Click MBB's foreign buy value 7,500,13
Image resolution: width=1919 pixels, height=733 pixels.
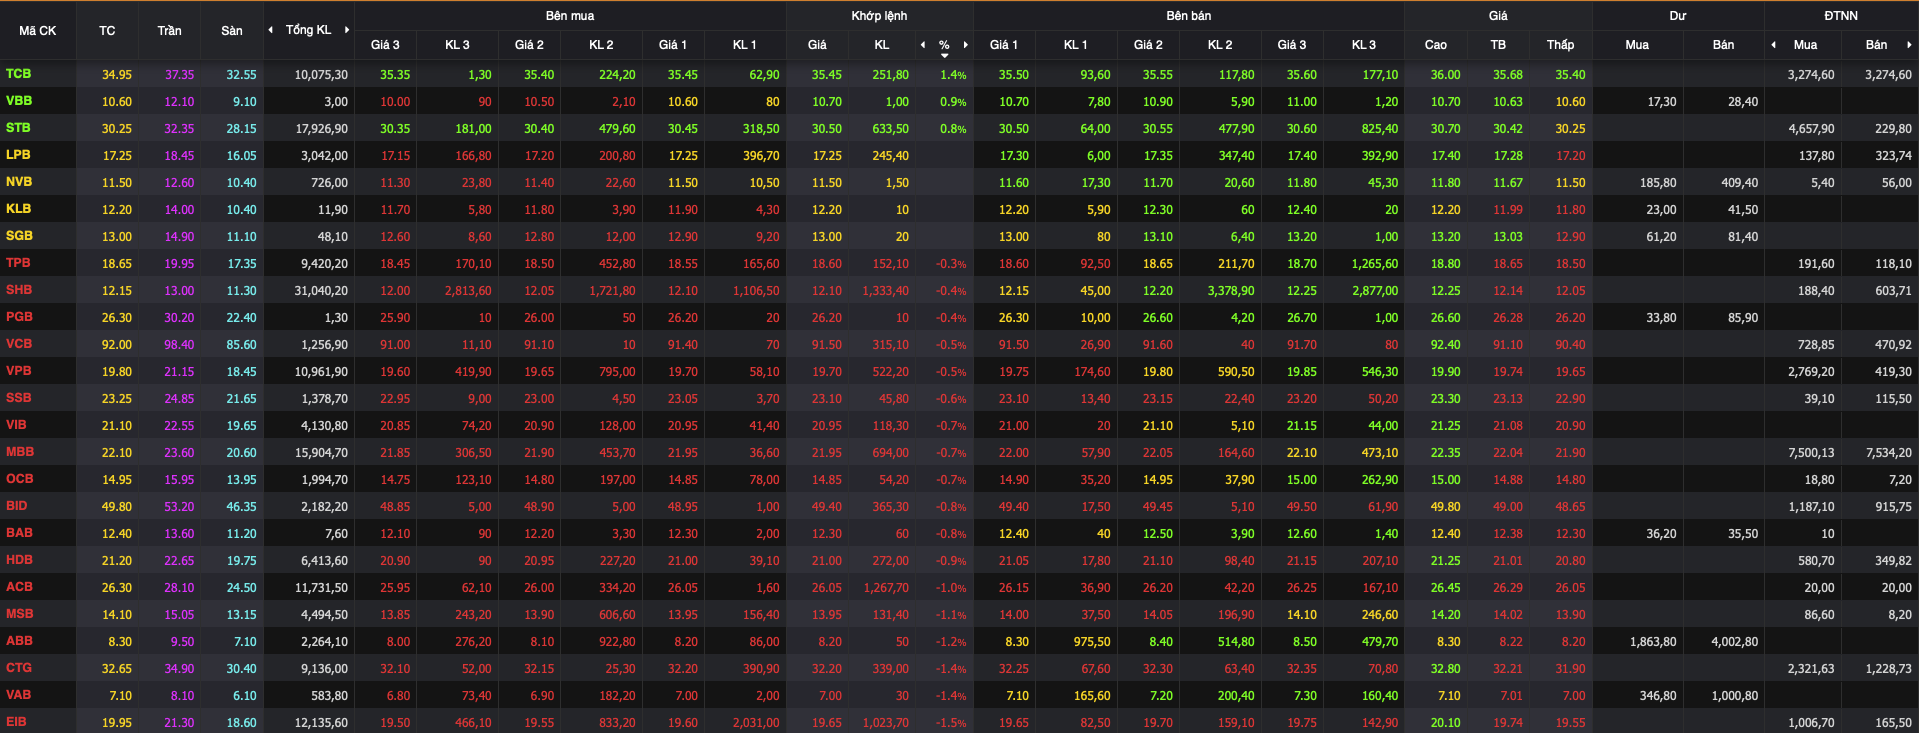click(x=1811, y=453)
